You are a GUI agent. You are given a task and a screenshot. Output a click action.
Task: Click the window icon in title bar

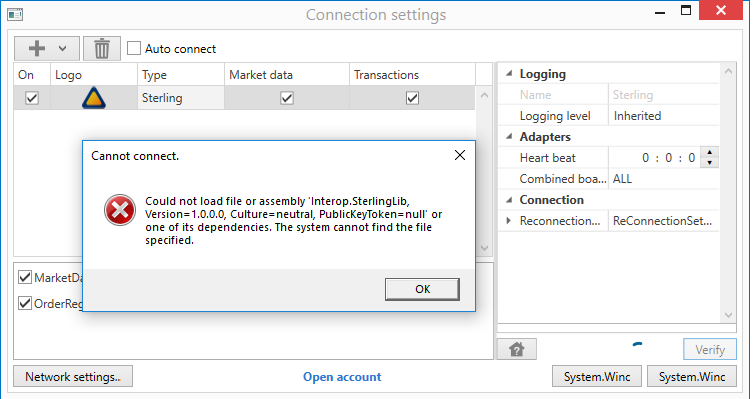click(x=15, y=14)
